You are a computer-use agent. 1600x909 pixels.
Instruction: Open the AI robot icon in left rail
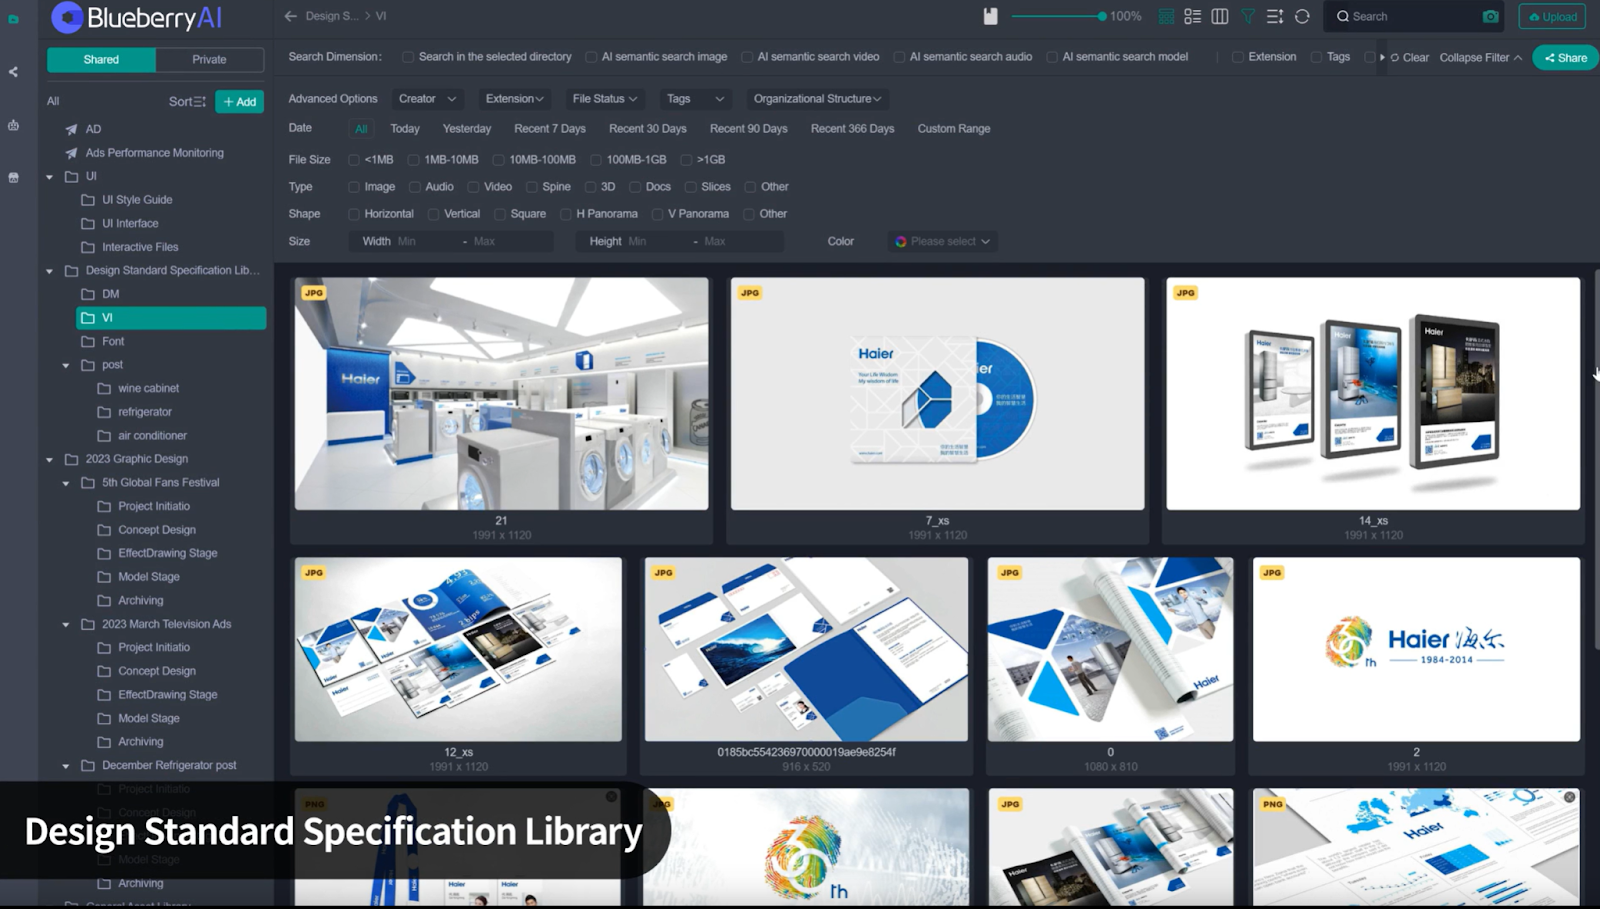tap(13, 125)
